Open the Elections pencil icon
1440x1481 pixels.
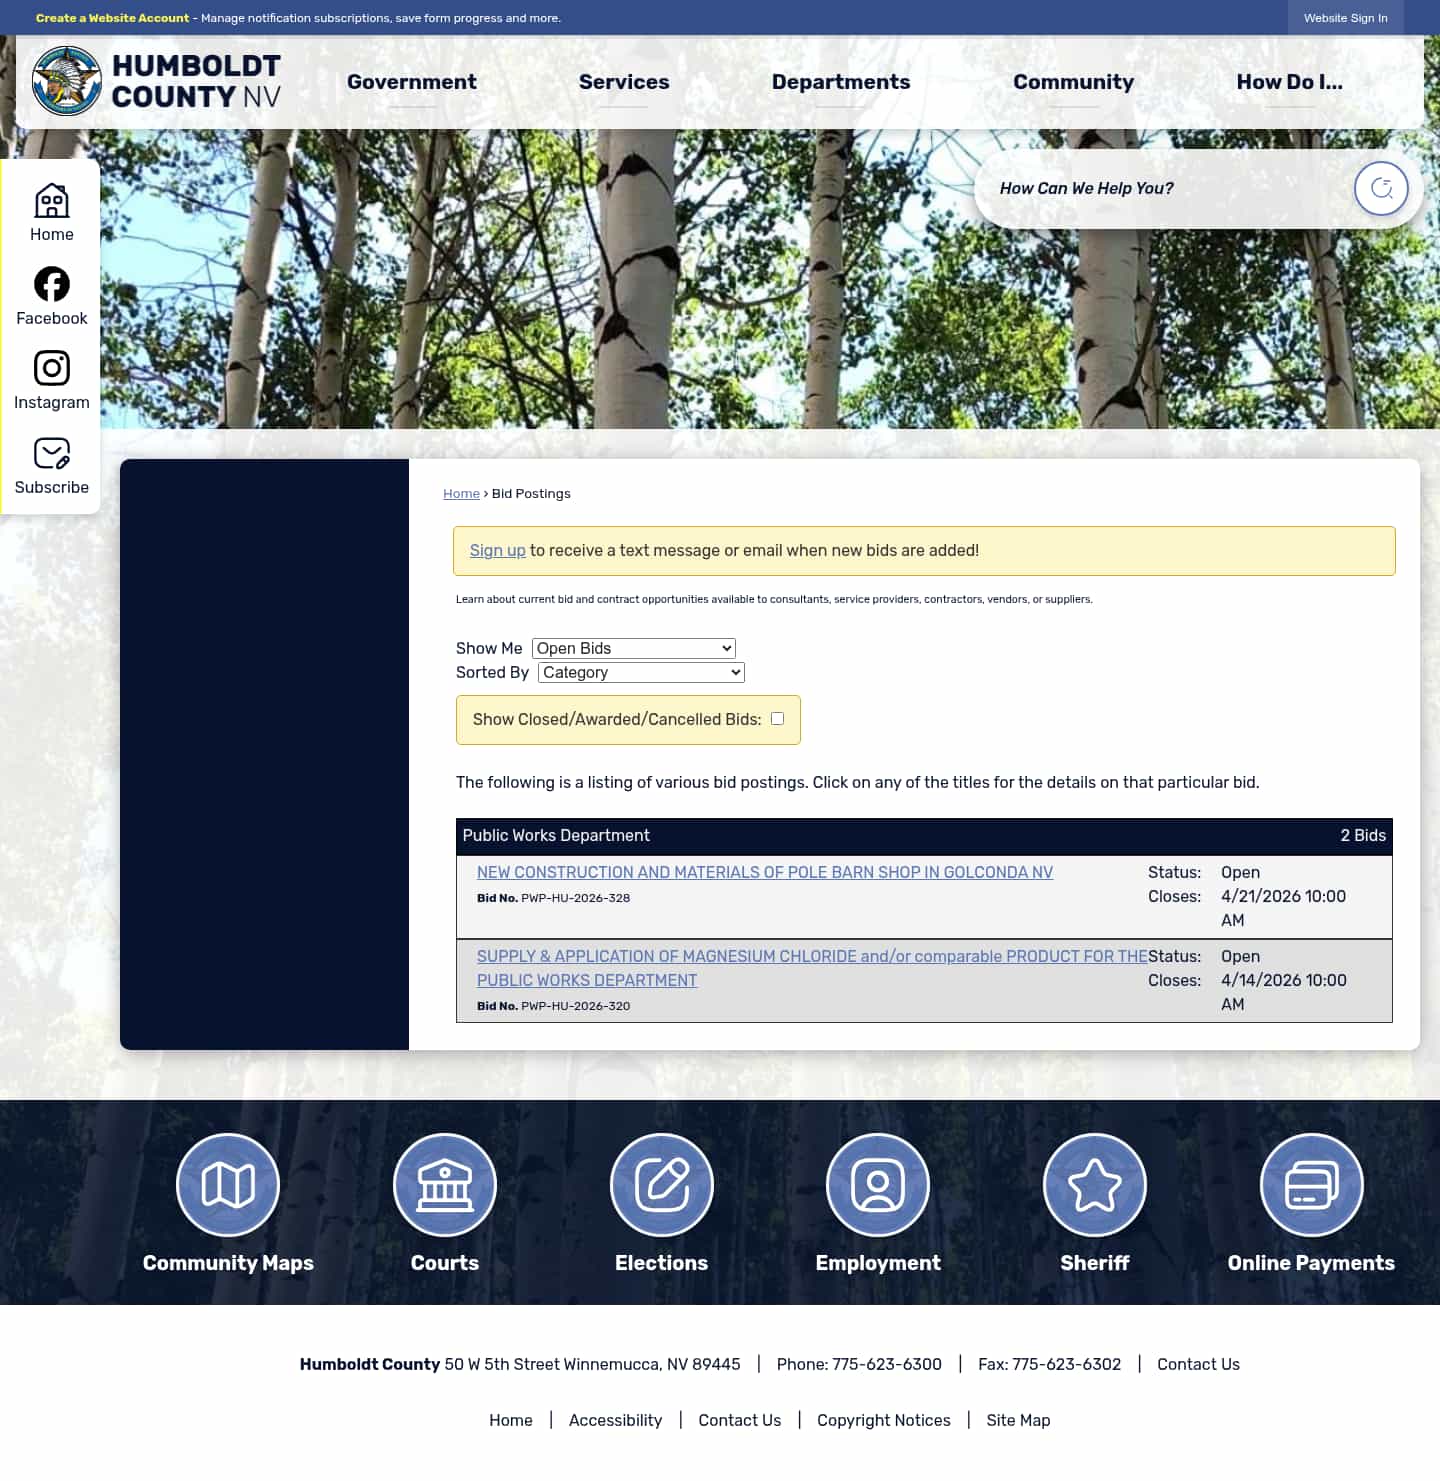click(x=661, y=1184)
